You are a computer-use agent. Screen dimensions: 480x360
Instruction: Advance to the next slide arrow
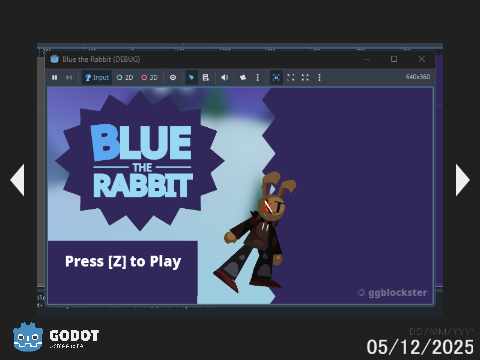pyautogui.click(x=463, y=180)
